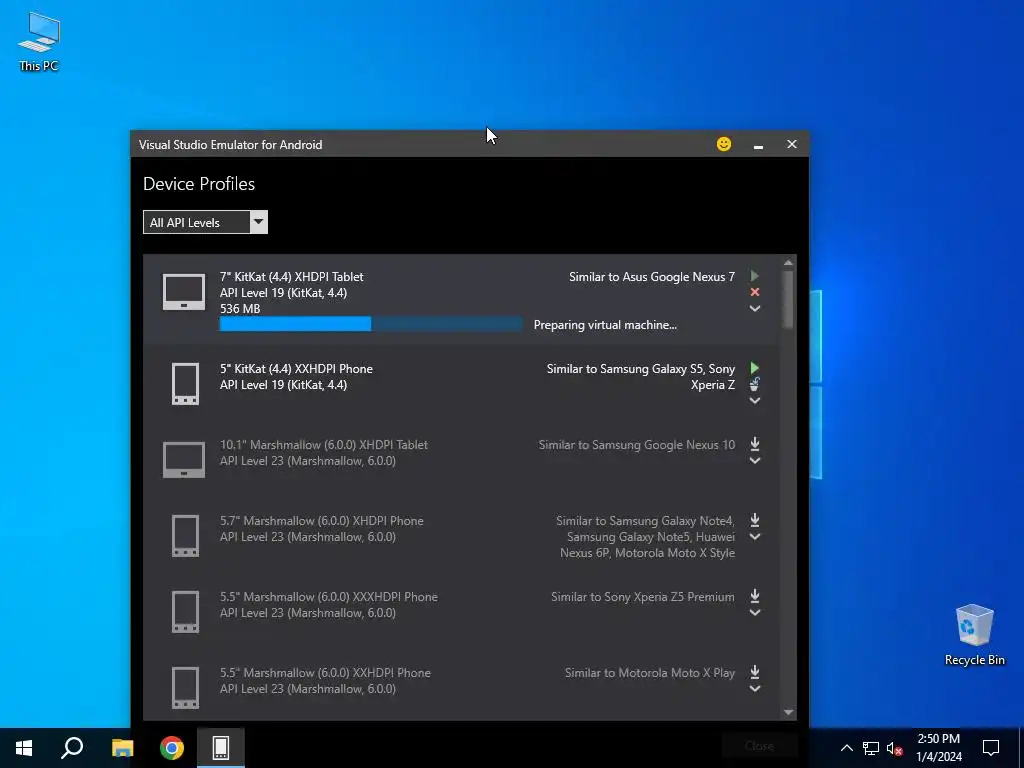
Task: Click "Similar to Motorola Moto X Play" text
Action: click(650, 673)
